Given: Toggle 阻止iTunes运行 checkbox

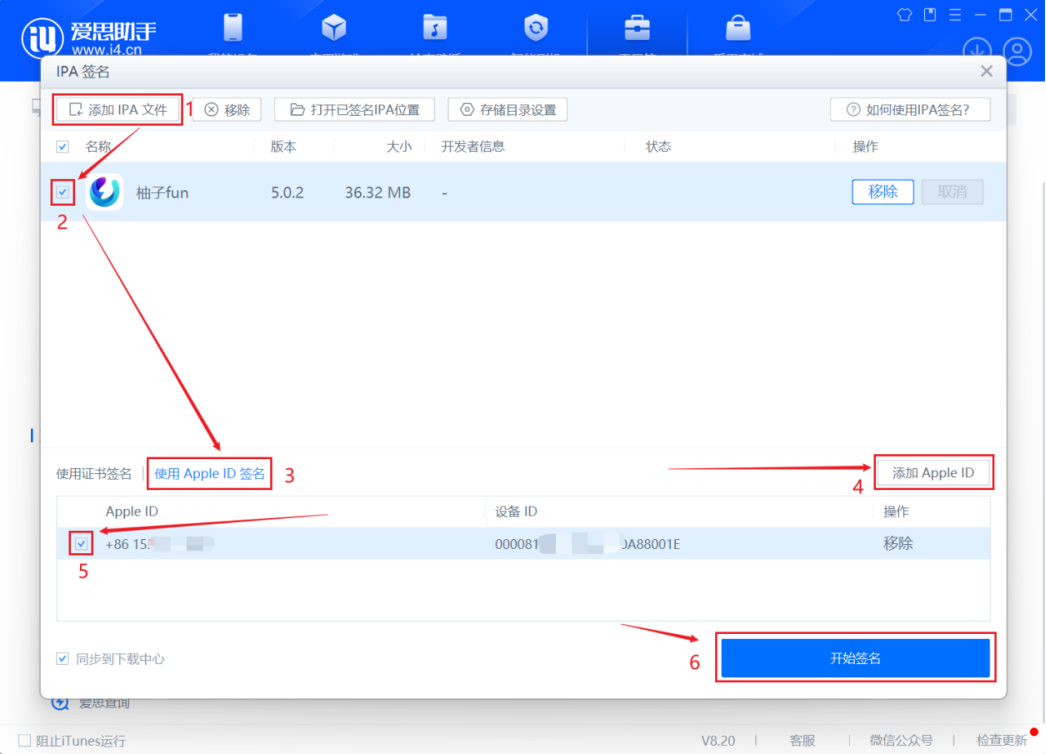Looking at the screenshot, I should click(x=25, y=741).
